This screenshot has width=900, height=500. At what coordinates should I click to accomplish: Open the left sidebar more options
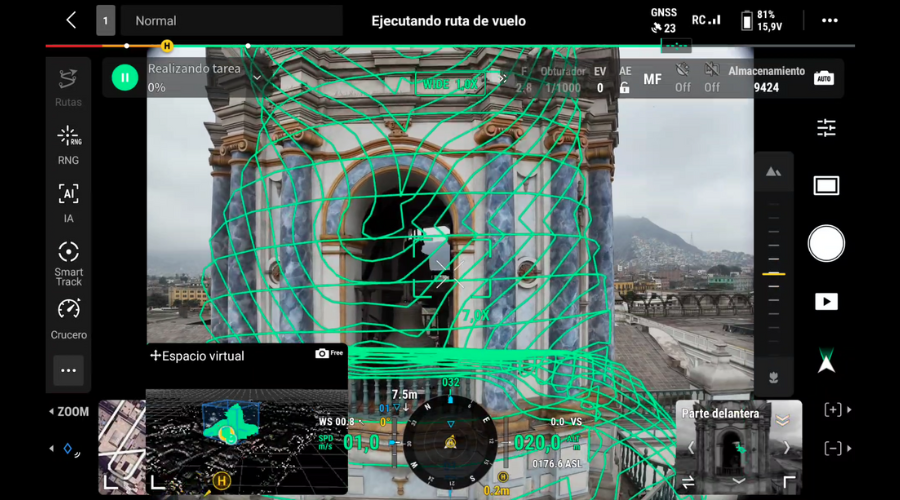coord(68,371)
